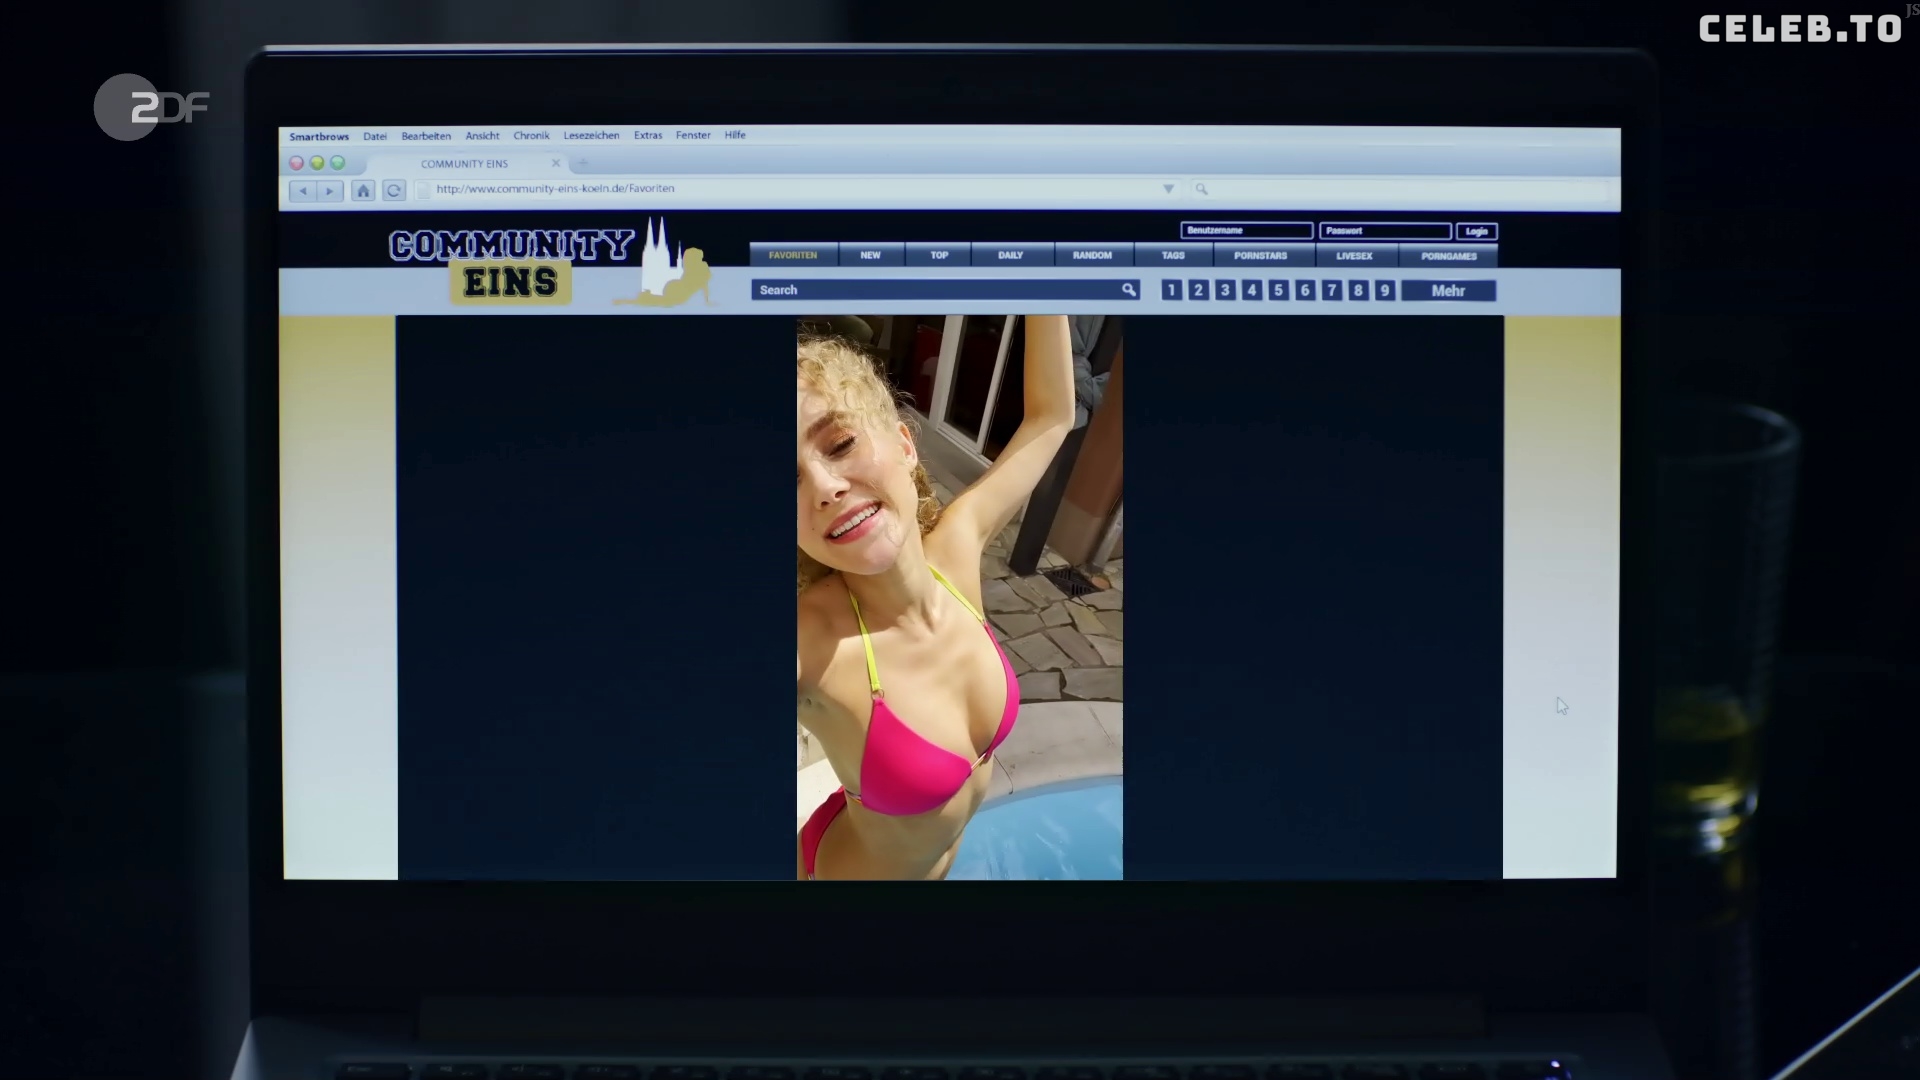Click the Mehr button
Viewport: 1920px width, 1080px height.
point(1448,290)
